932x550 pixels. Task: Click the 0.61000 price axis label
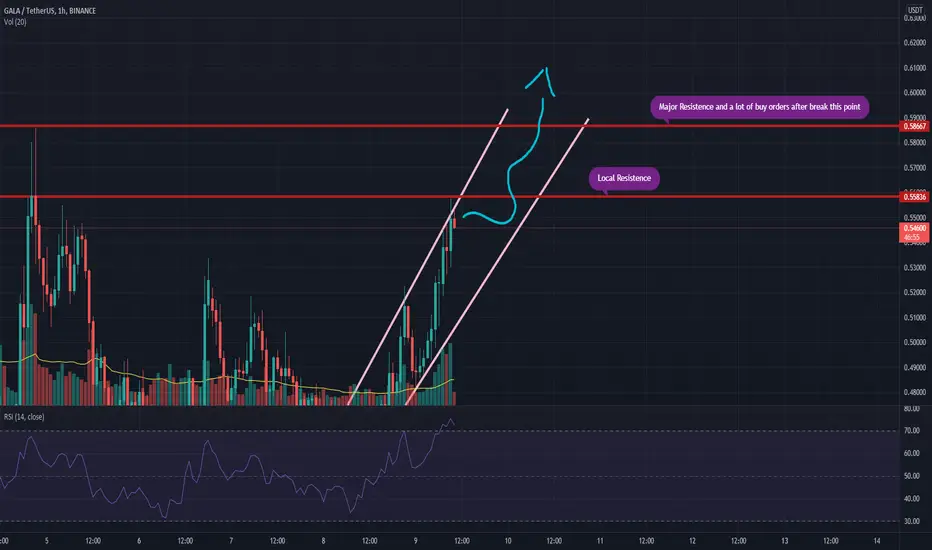[915, 68]
